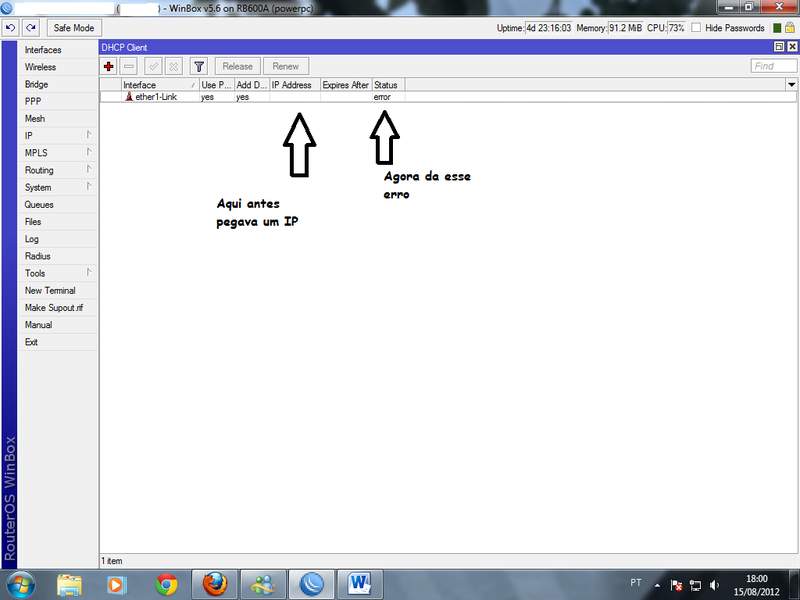Viewport: 800px width, 600px height.
Task: Launch Windows Media Player from taskbar
Action: point(117,585)
